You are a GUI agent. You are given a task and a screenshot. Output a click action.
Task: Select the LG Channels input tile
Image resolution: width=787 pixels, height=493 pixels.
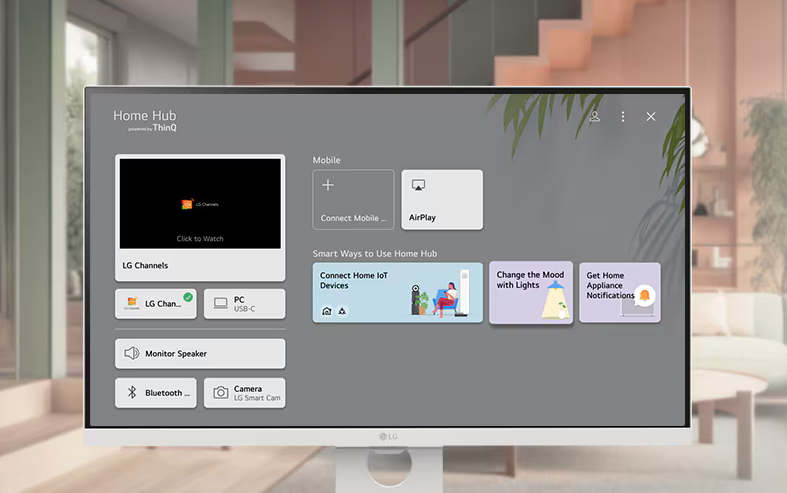[x=156, y=304]
